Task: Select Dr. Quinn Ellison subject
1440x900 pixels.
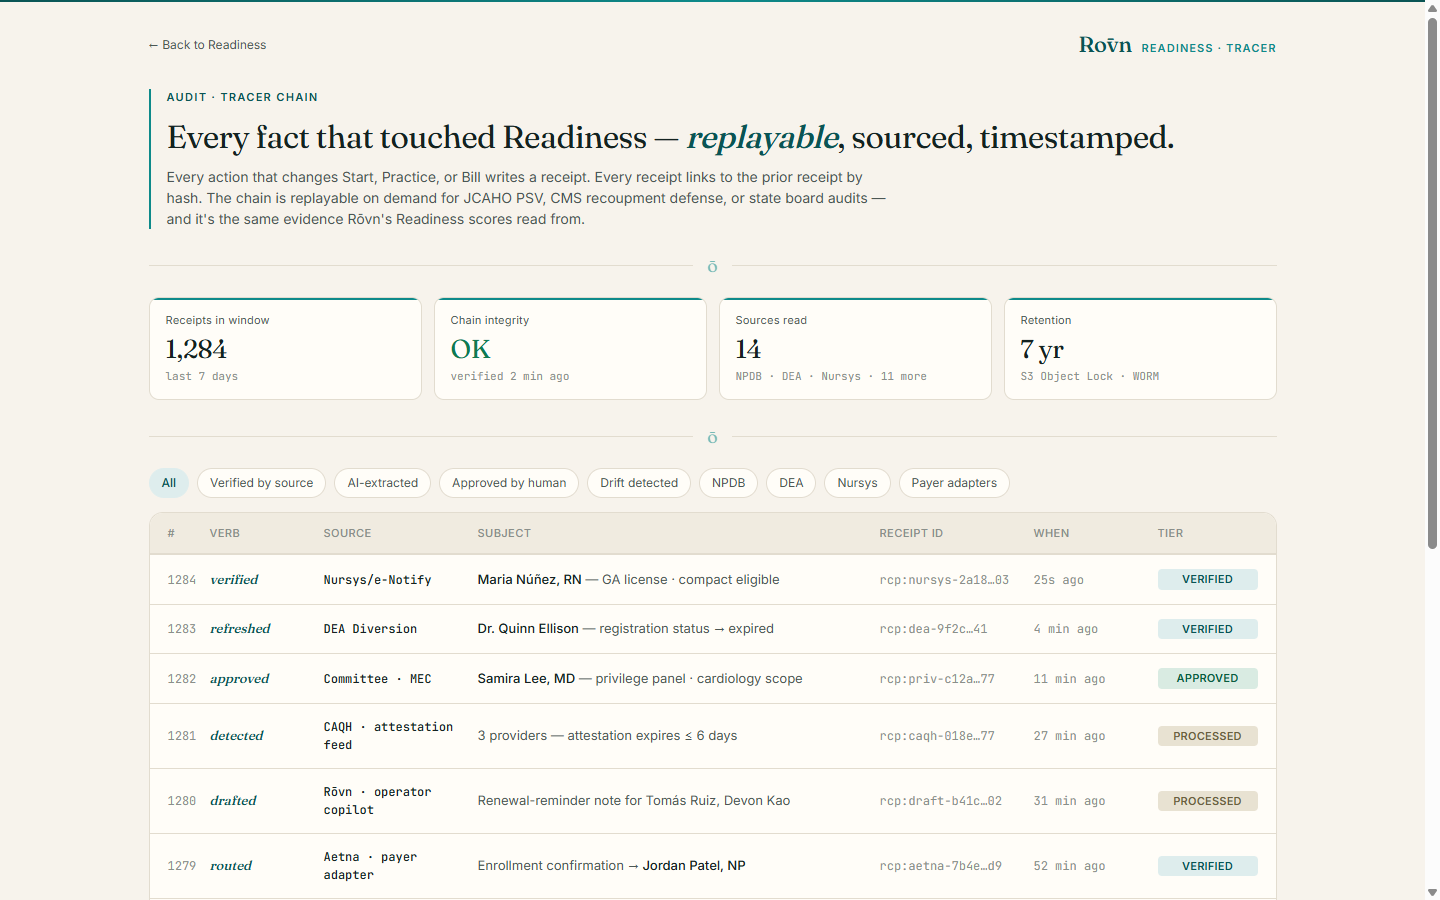Action: click(x=528, y=629)
